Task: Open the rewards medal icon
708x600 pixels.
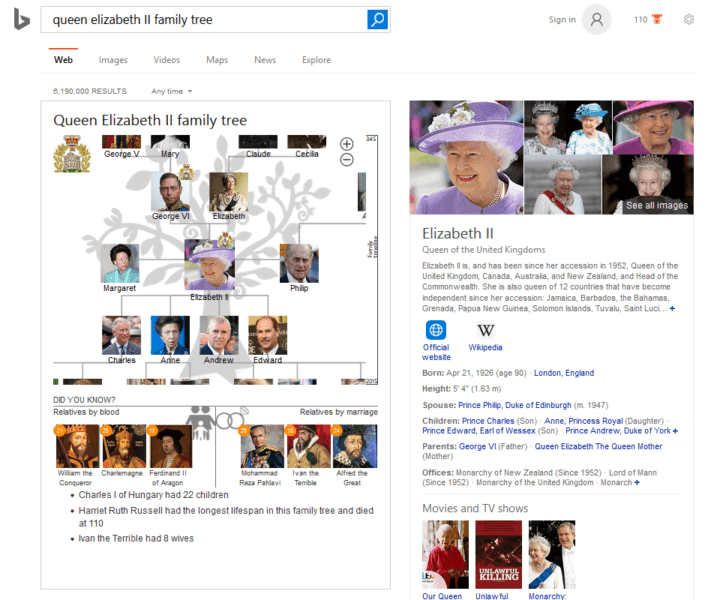Action: click(657, 19)
